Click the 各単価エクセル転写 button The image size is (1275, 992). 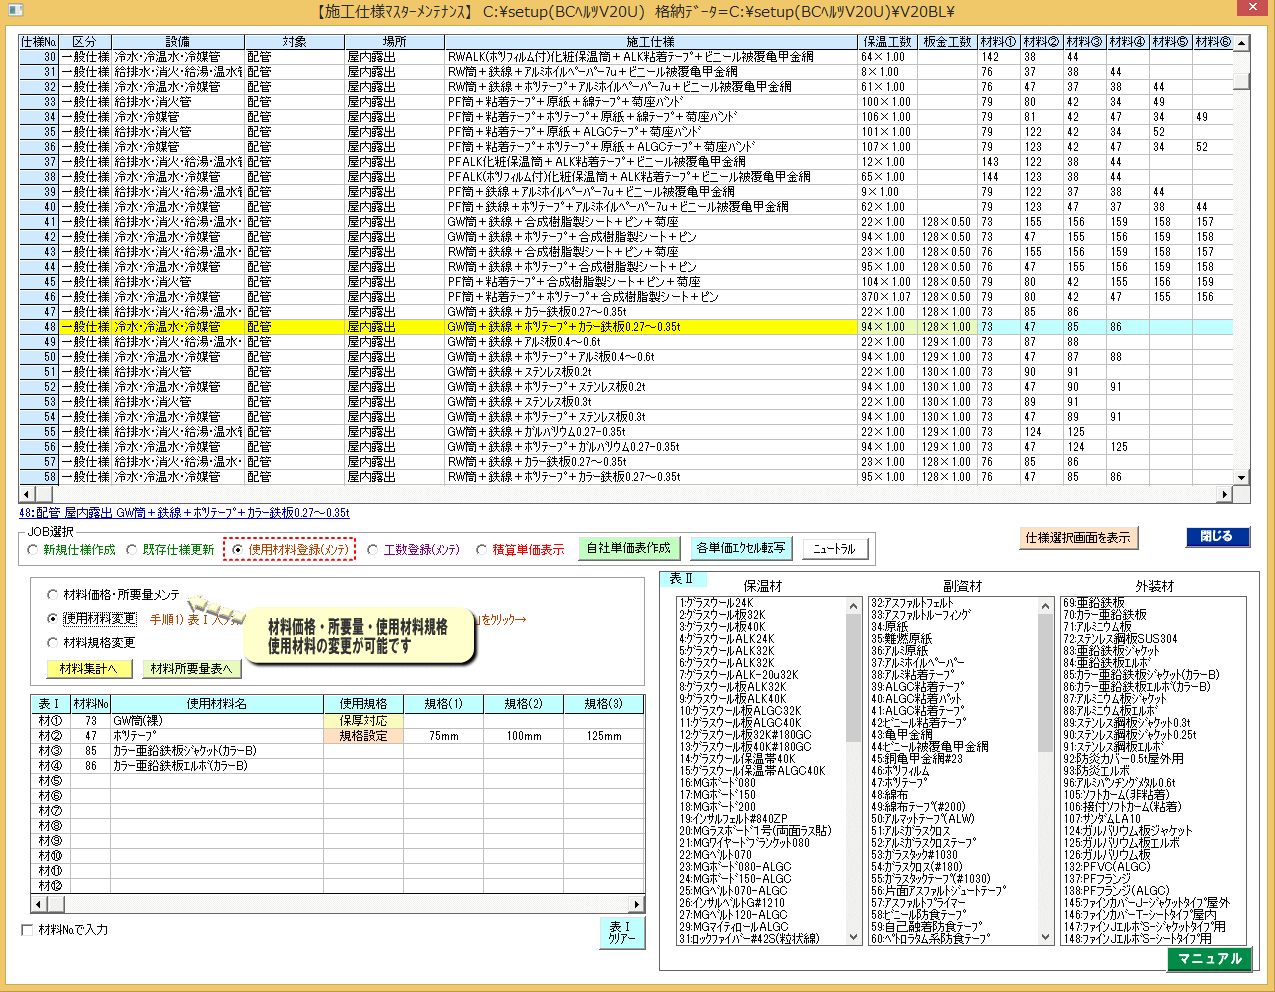point(741,548)
